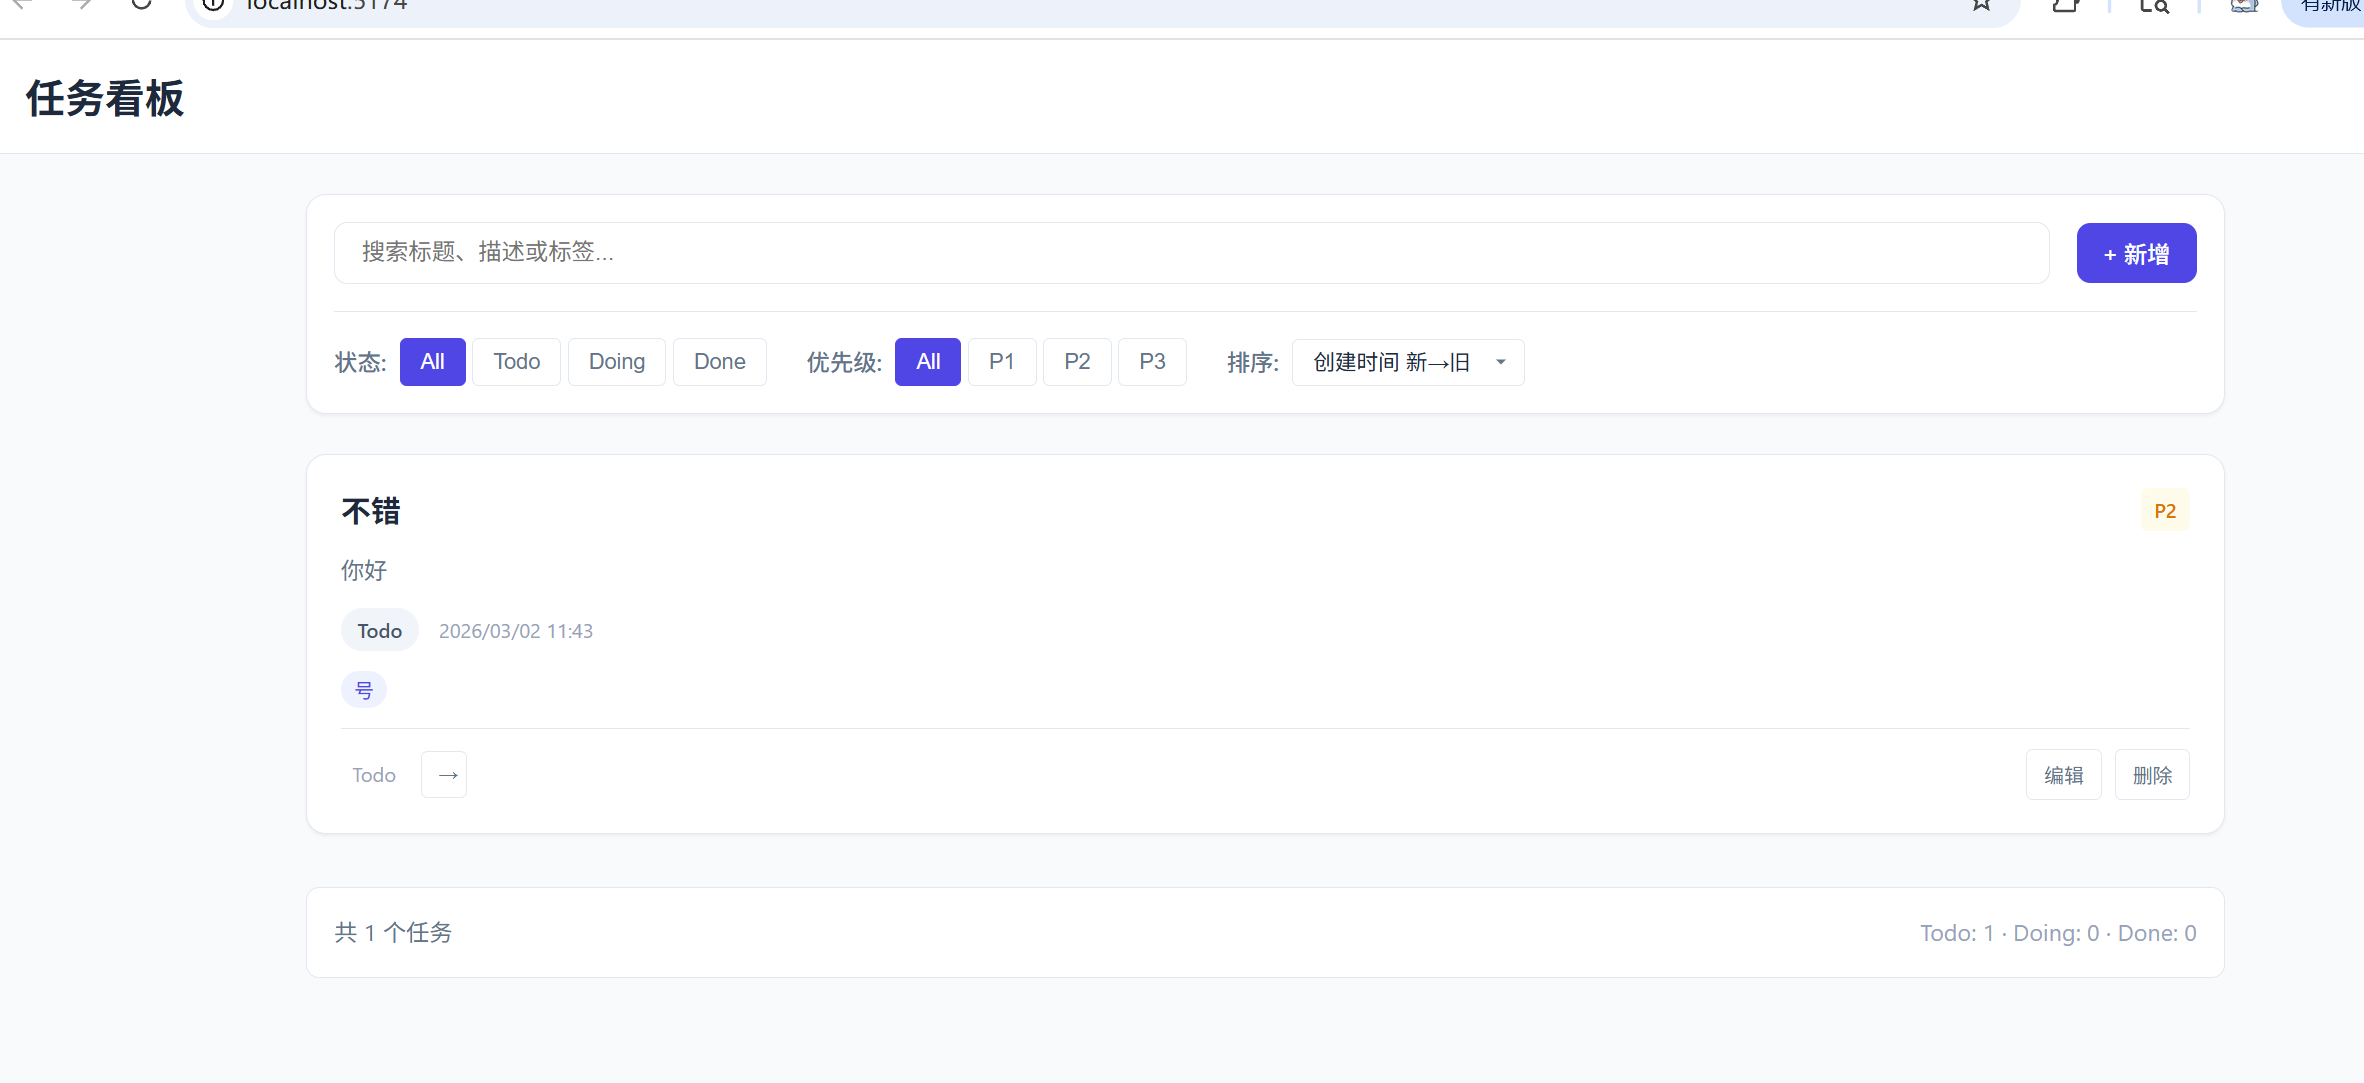
Task: Filter status by Doing
Action: coord(616,362)
